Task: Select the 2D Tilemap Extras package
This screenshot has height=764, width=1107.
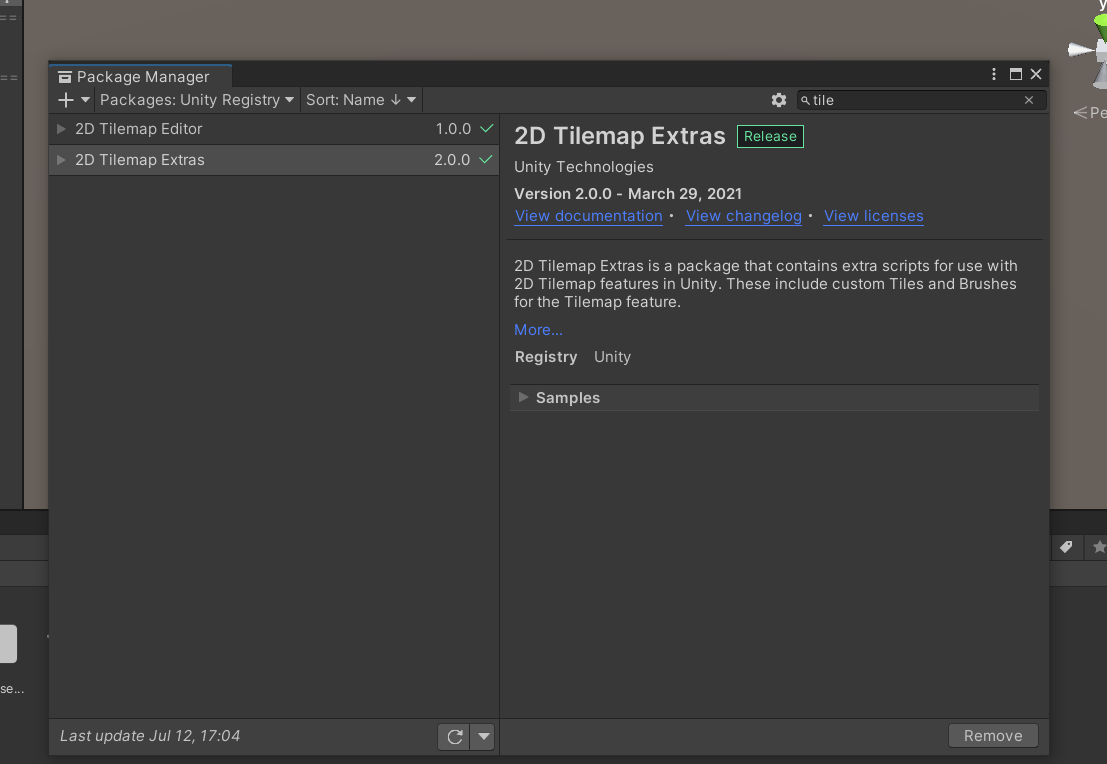Action: click(x=274, y=160)
